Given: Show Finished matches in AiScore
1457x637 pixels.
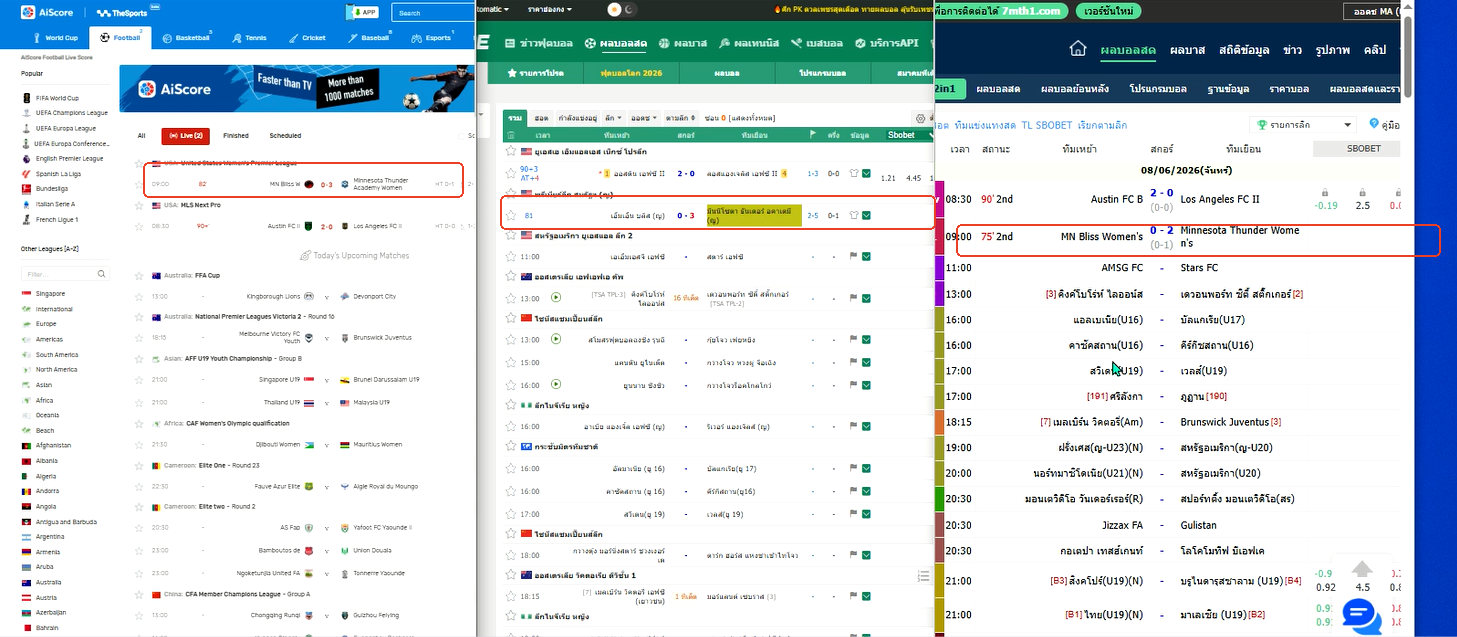Looking at the screenshot, I should 236,135.
